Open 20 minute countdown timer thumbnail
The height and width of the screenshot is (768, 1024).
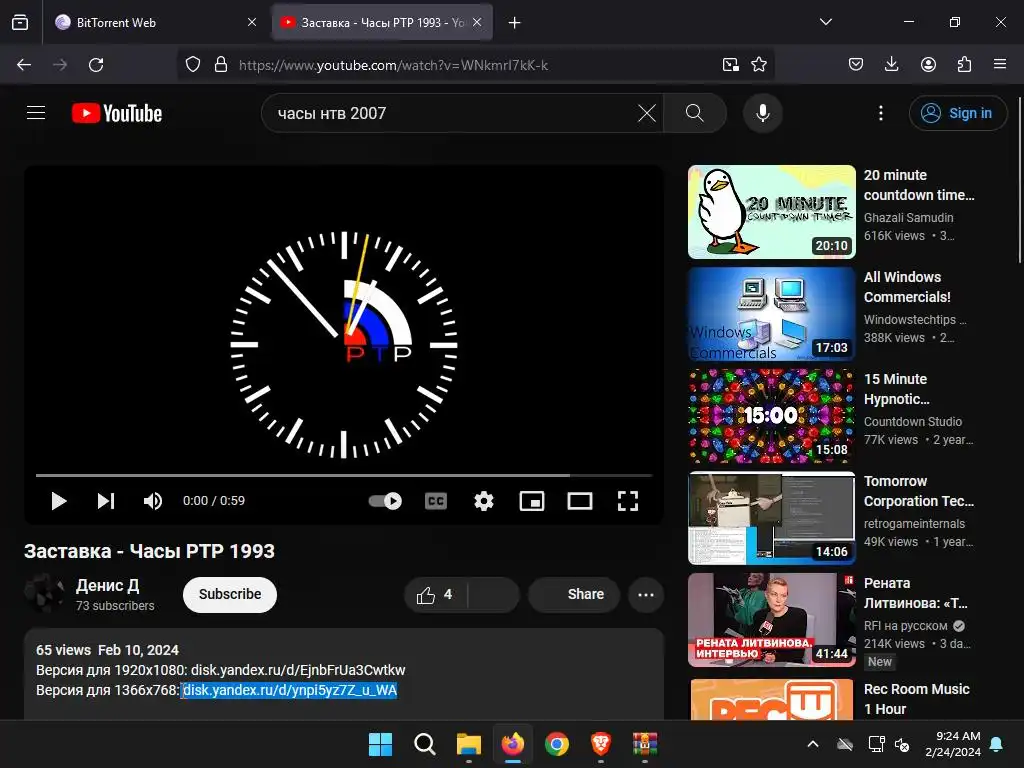click(771, 212)
